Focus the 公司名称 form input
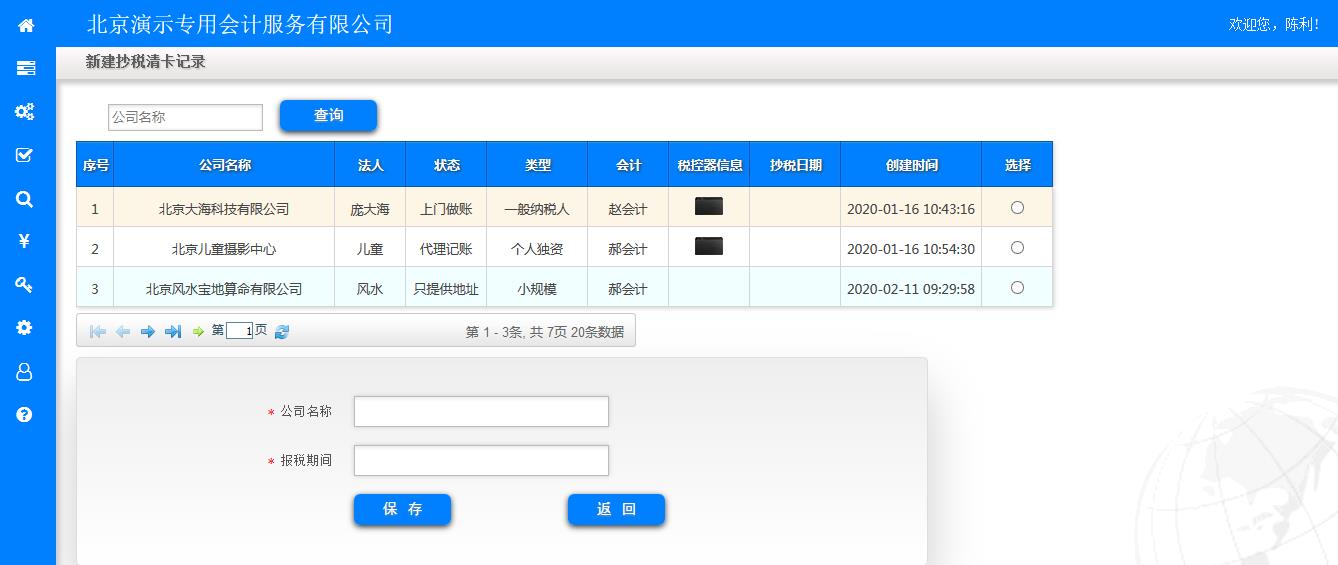This screenshot has width=1338, height=565. pos(481,411)
